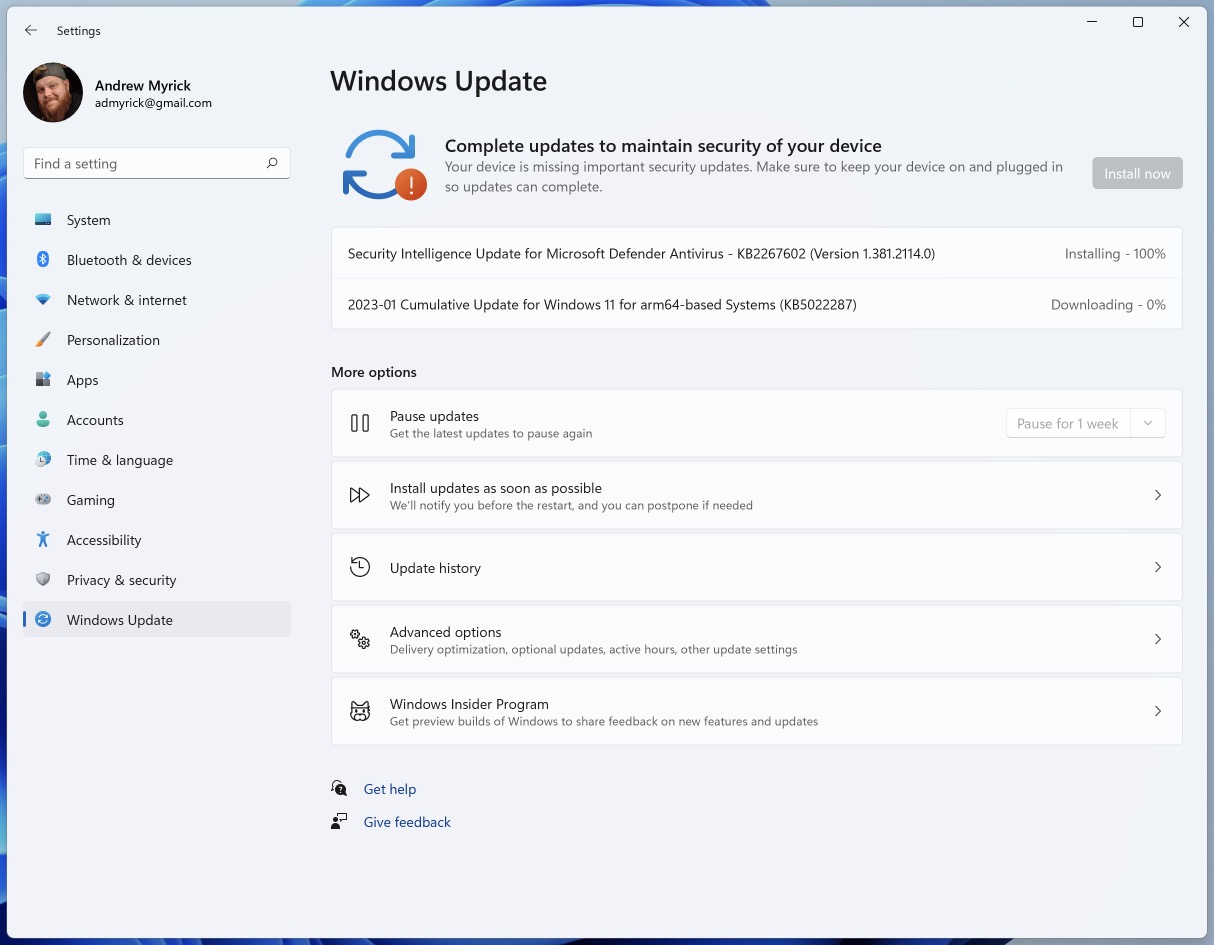Open the Apps settings category

pyautogui.click(x=157, y=380)
